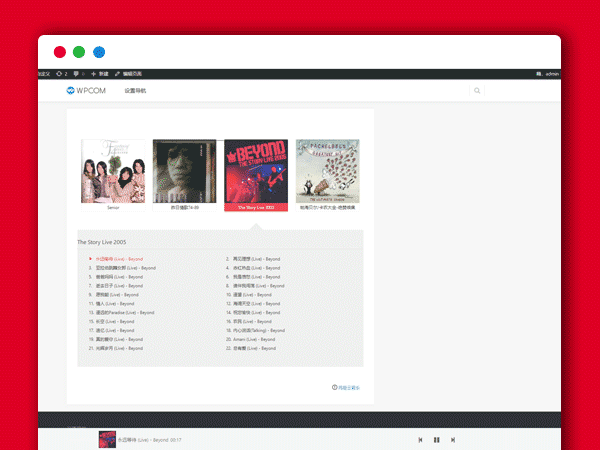Open the admin user menu
This screenshot has width=600, height=450.
coord(548,74)
